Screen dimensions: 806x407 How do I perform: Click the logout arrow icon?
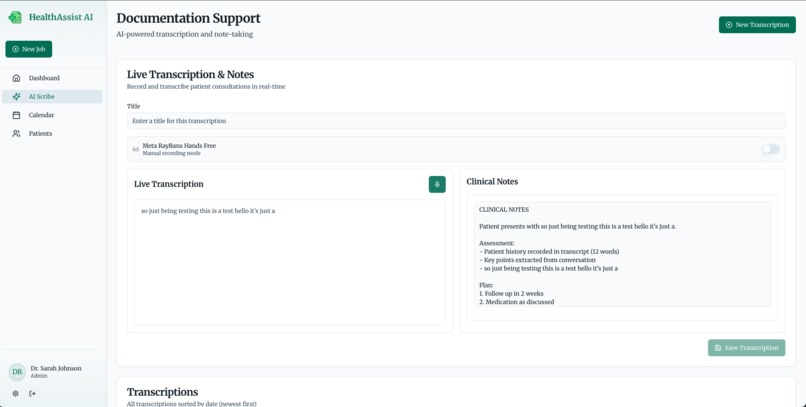tap(32, 394)
